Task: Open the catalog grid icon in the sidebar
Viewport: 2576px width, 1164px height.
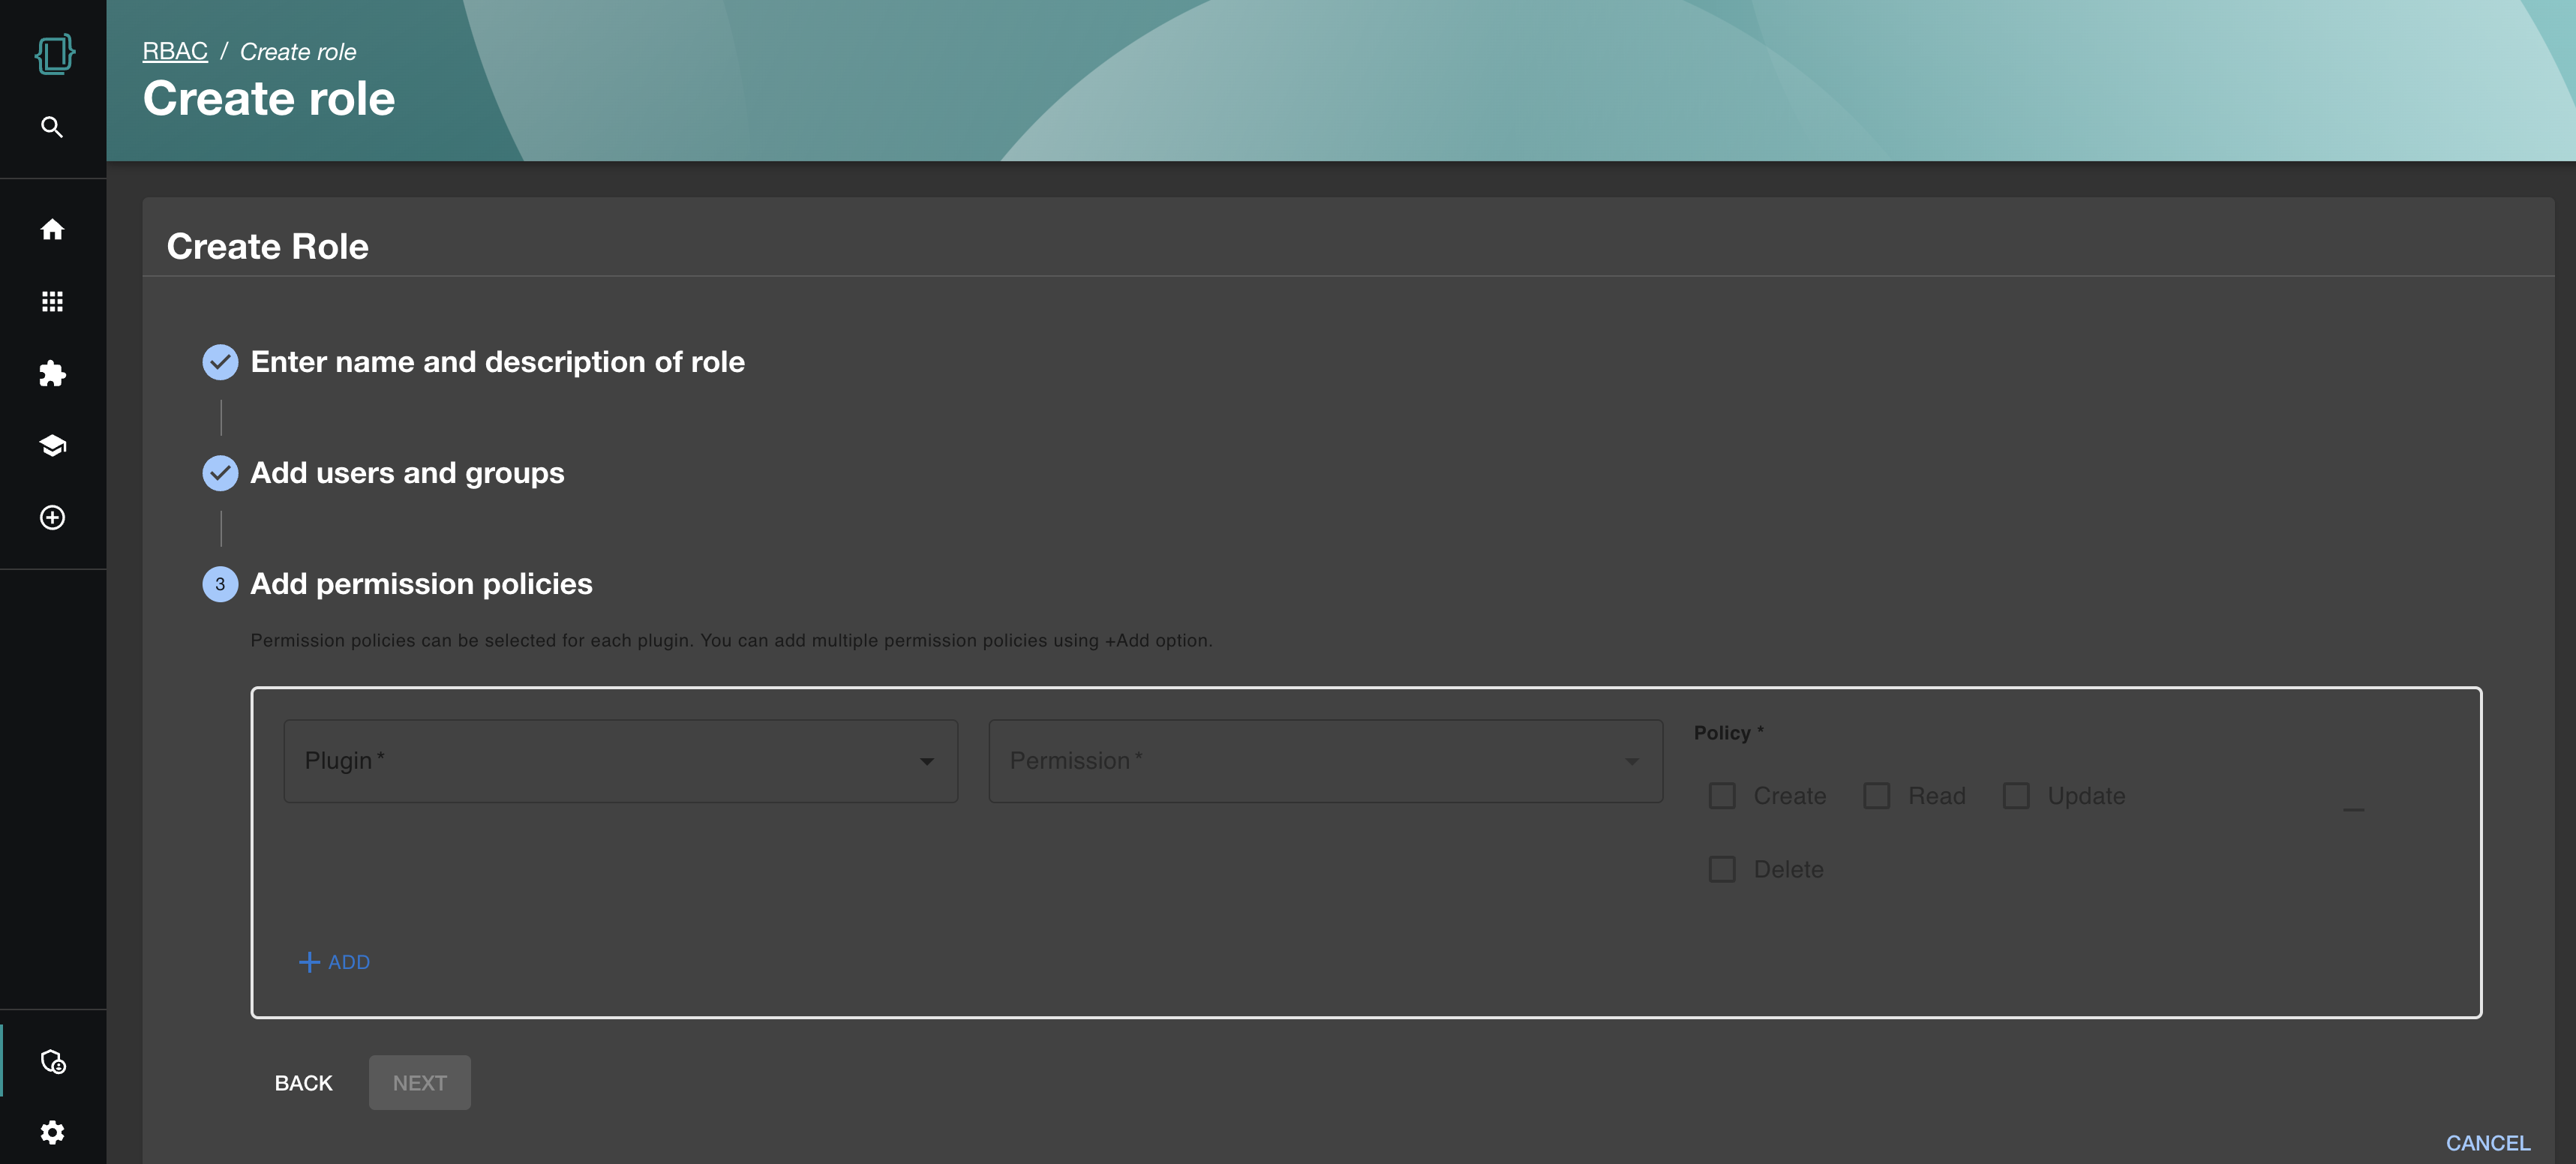Action: (x=52, y=301)
